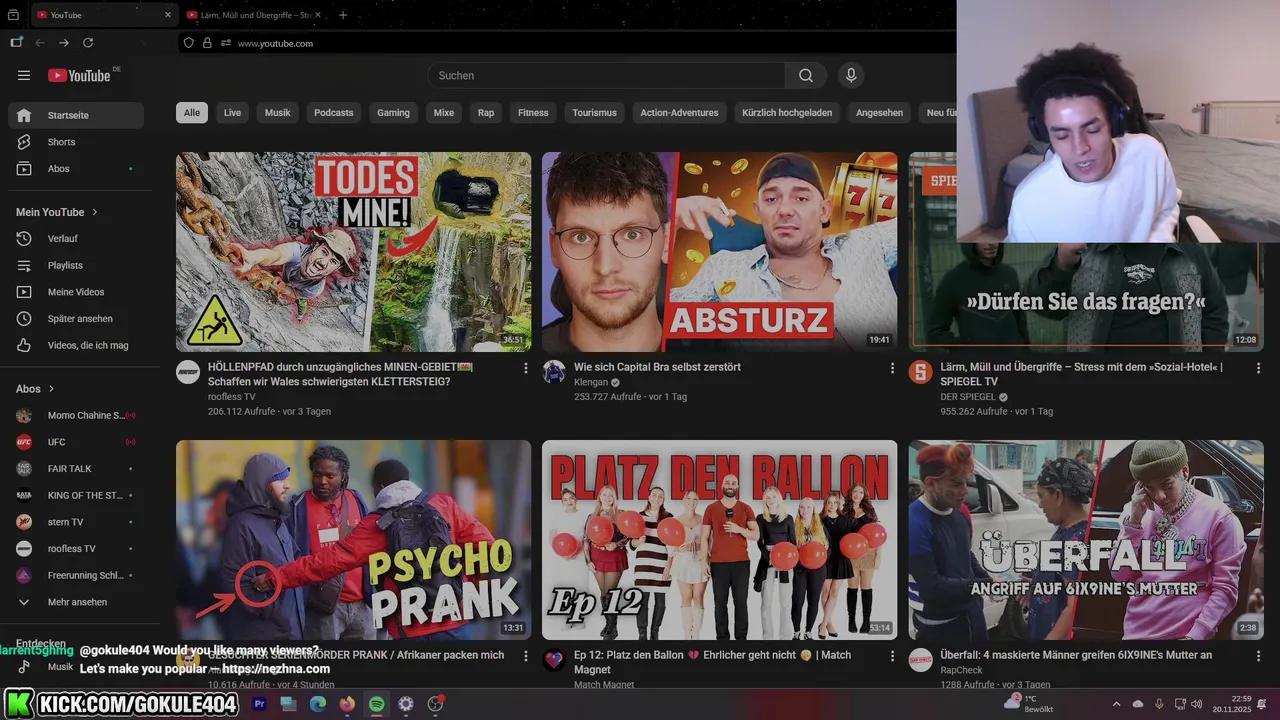This screenshot has width=1280, height=720.
Task: Start voice search with the microphone icon
Action: pyautogui.click(x=851, y=75)
